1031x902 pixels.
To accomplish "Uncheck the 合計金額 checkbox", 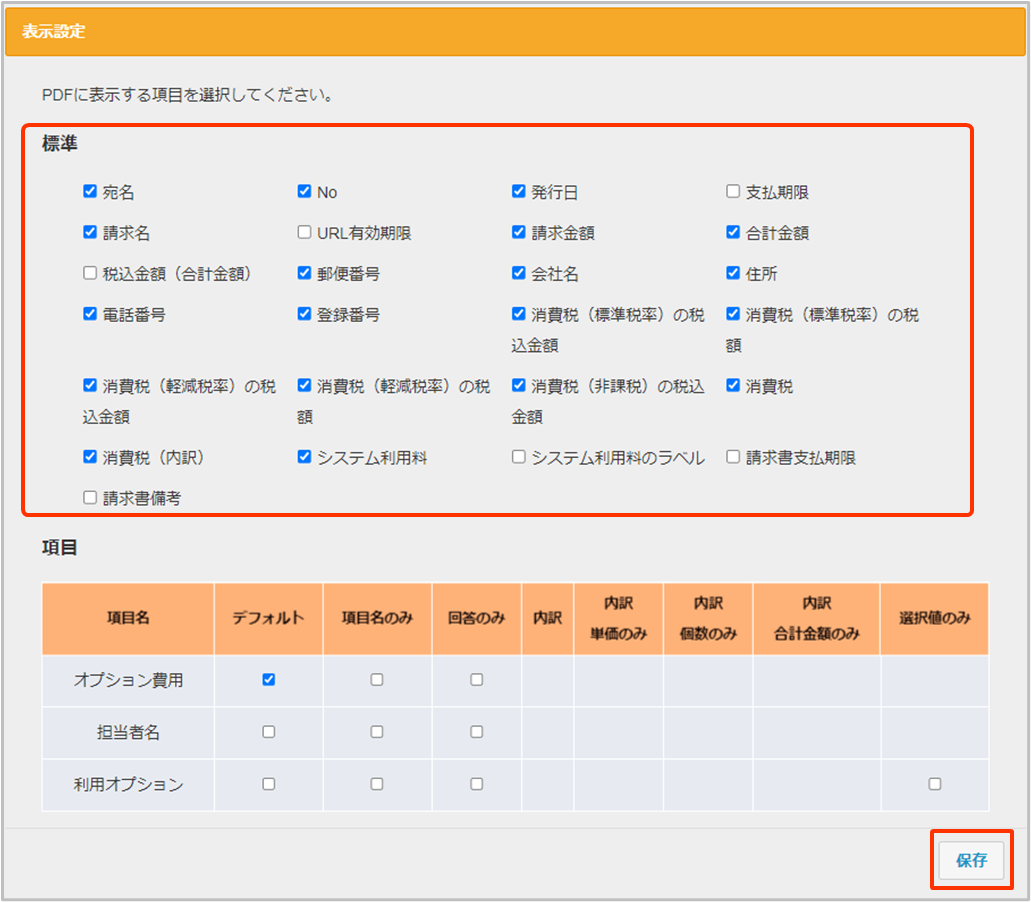I will [x=733, y=233].
